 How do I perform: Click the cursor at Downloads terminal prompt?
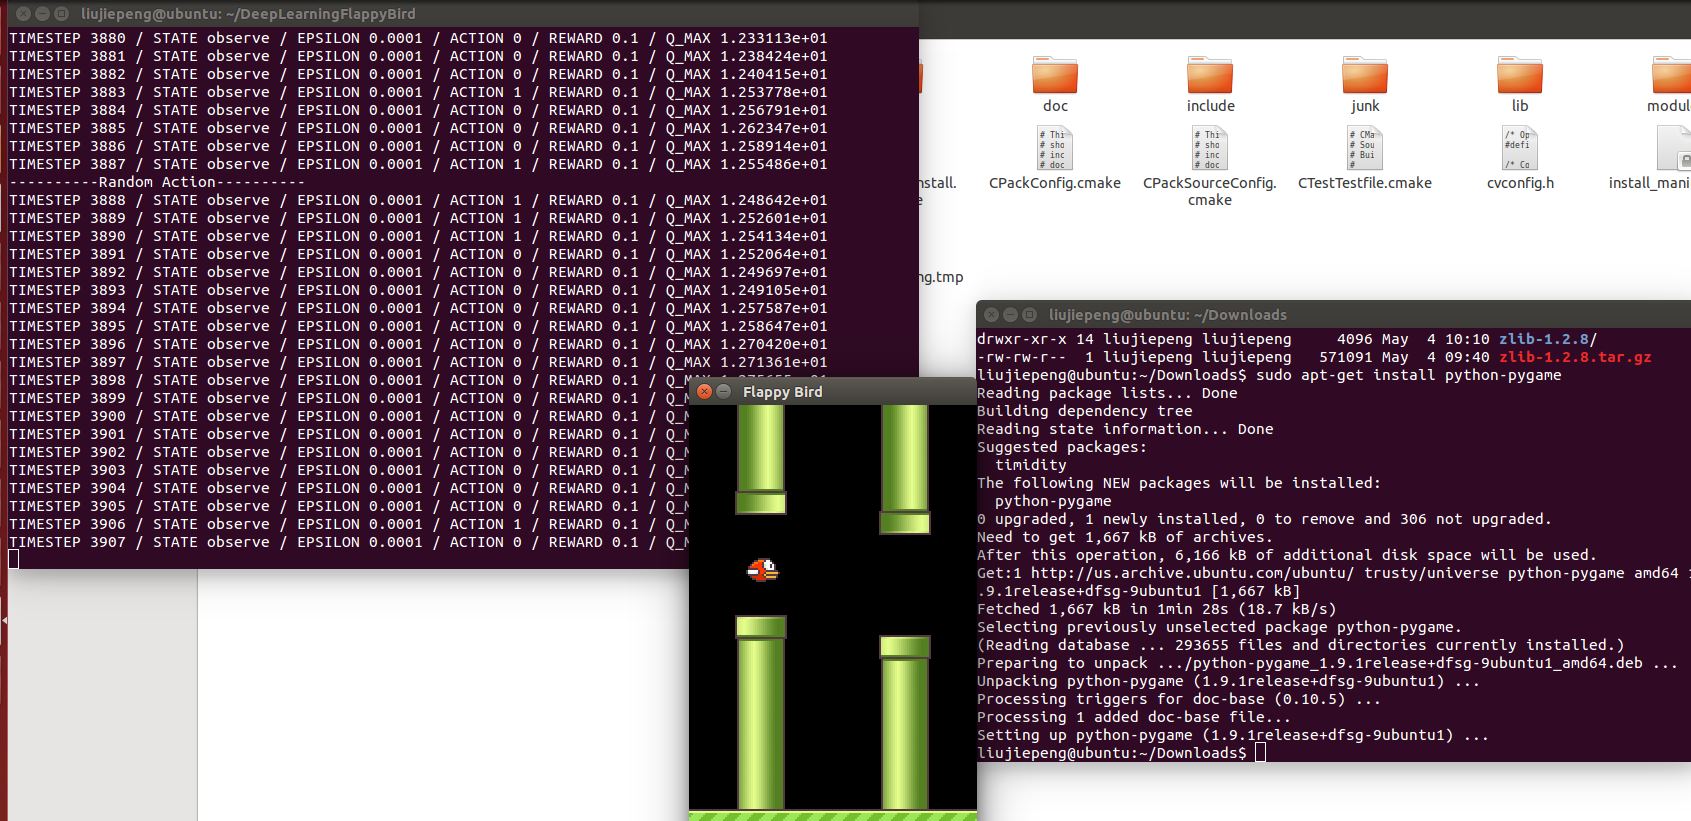pyautogui.click(x=1261, y=753)
